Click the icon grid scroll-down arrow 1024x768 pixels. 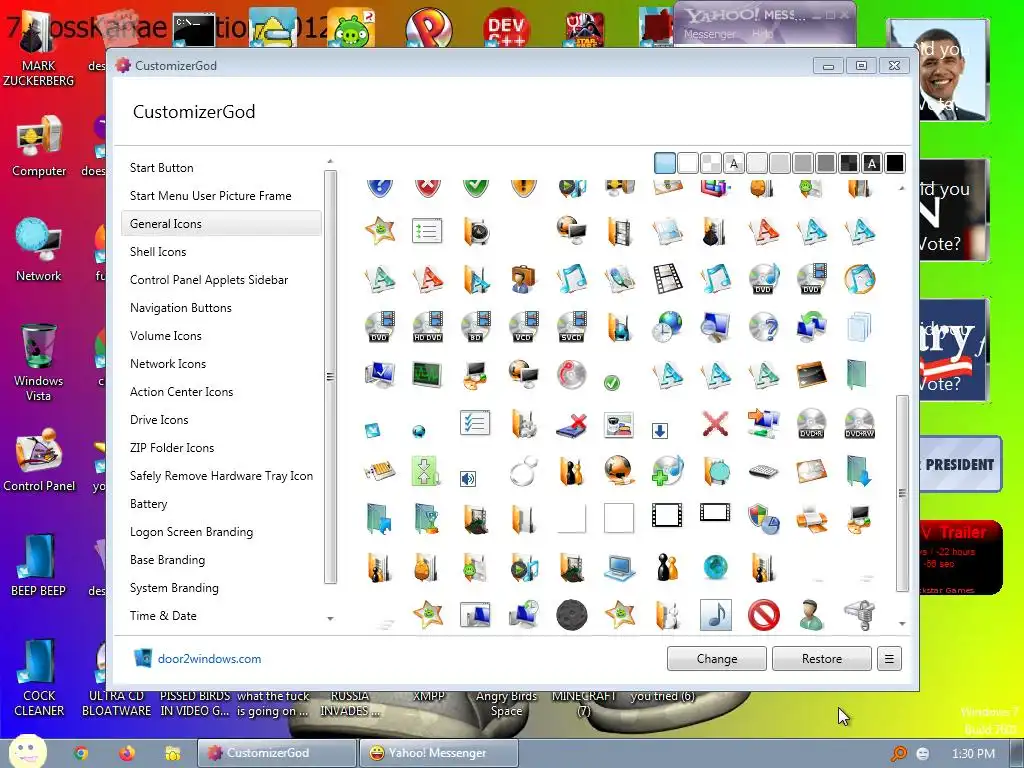pos(902,624)
